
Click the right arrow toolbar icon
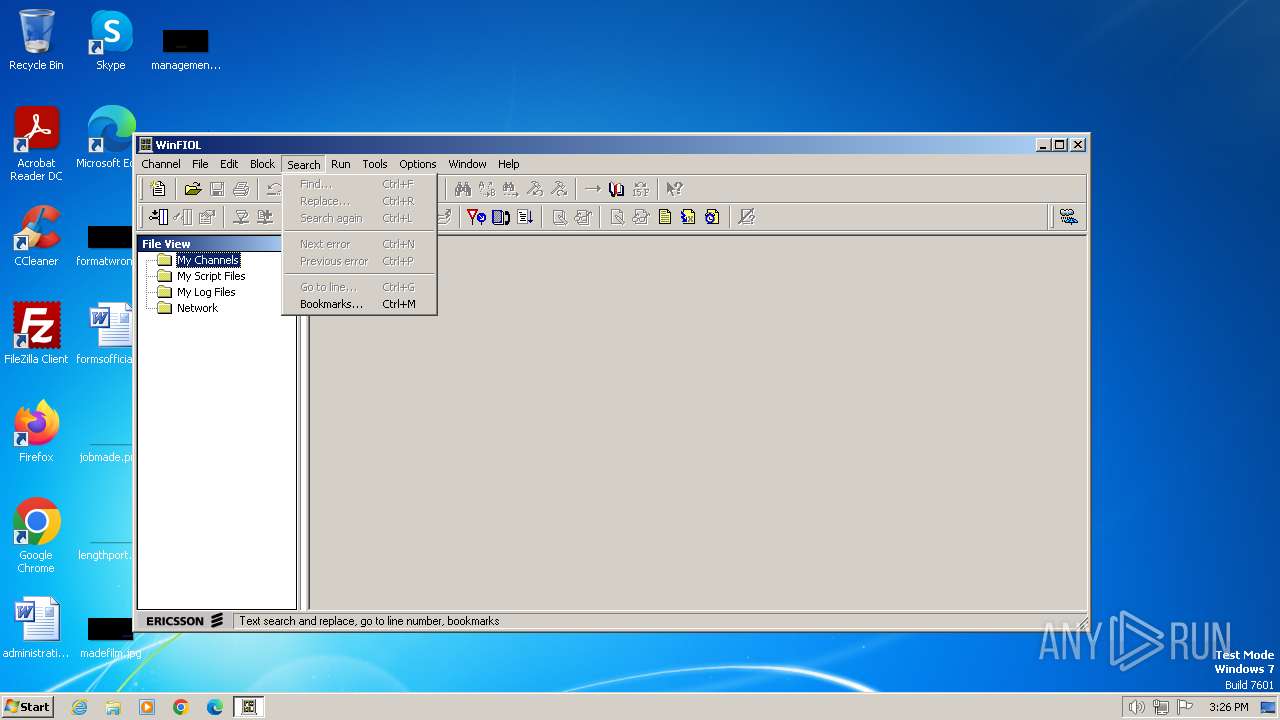click(593, 188)
